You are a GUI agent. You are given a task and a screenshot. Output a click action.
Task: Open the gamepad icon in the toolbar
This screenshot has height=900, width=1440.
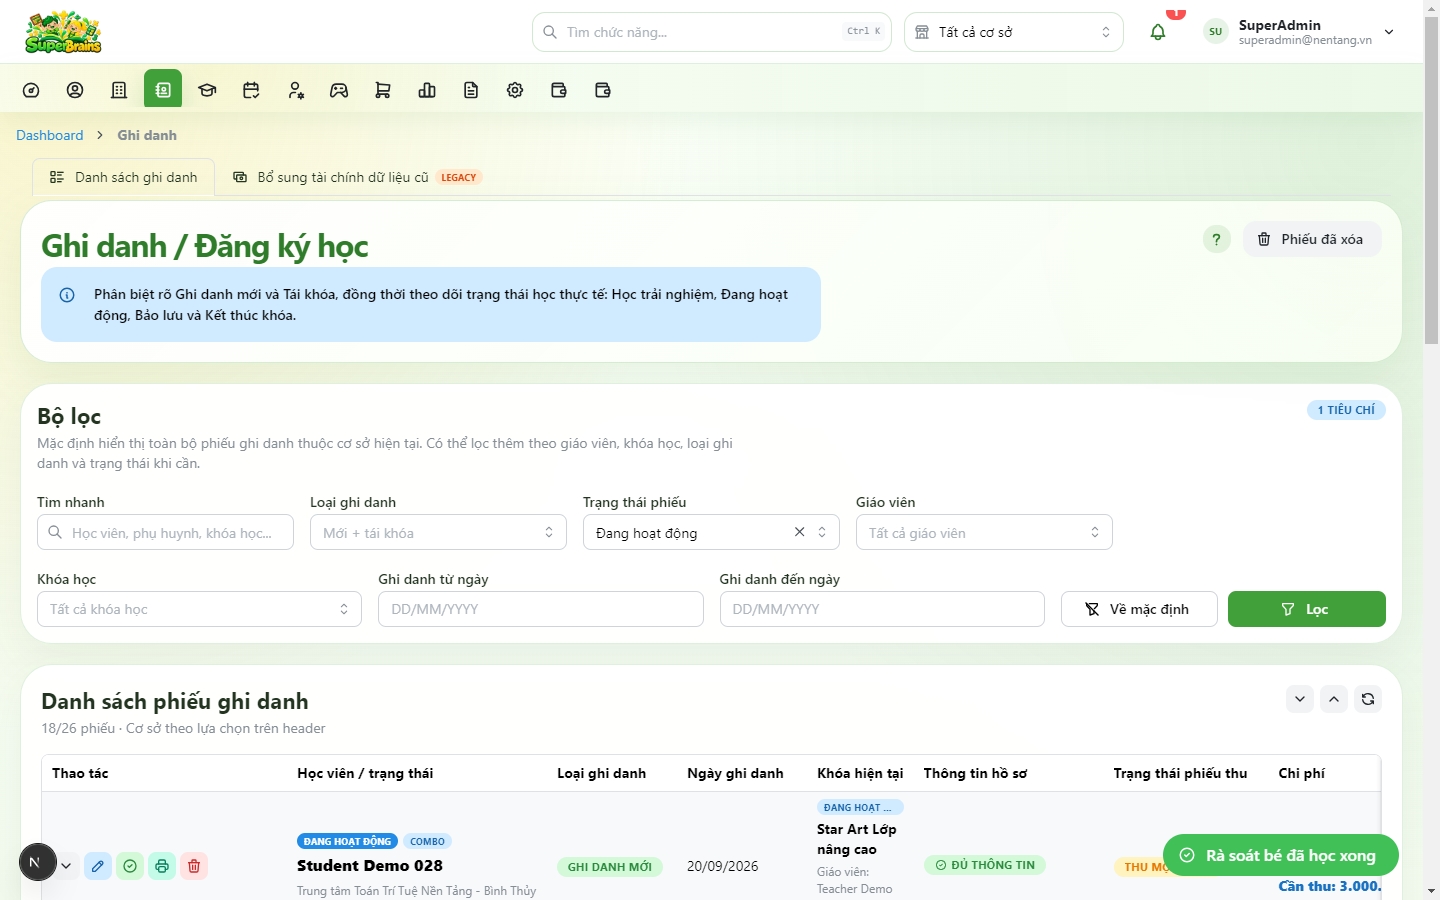(339, 90)
